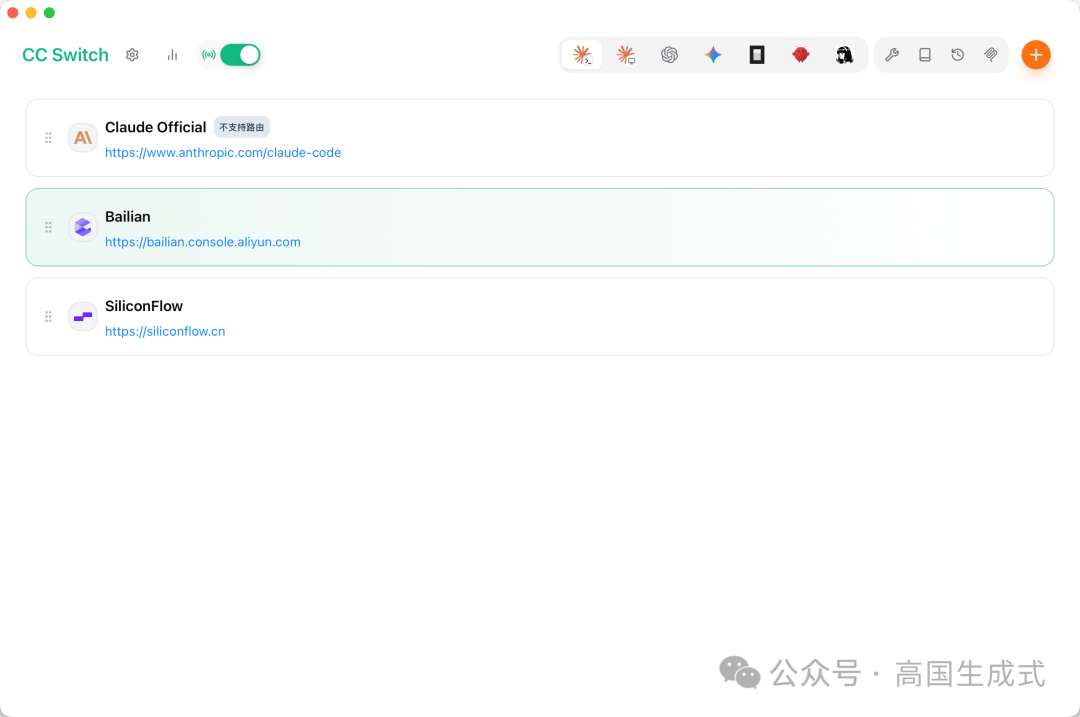Click the 不支持路由 badge

click(242, 127)
